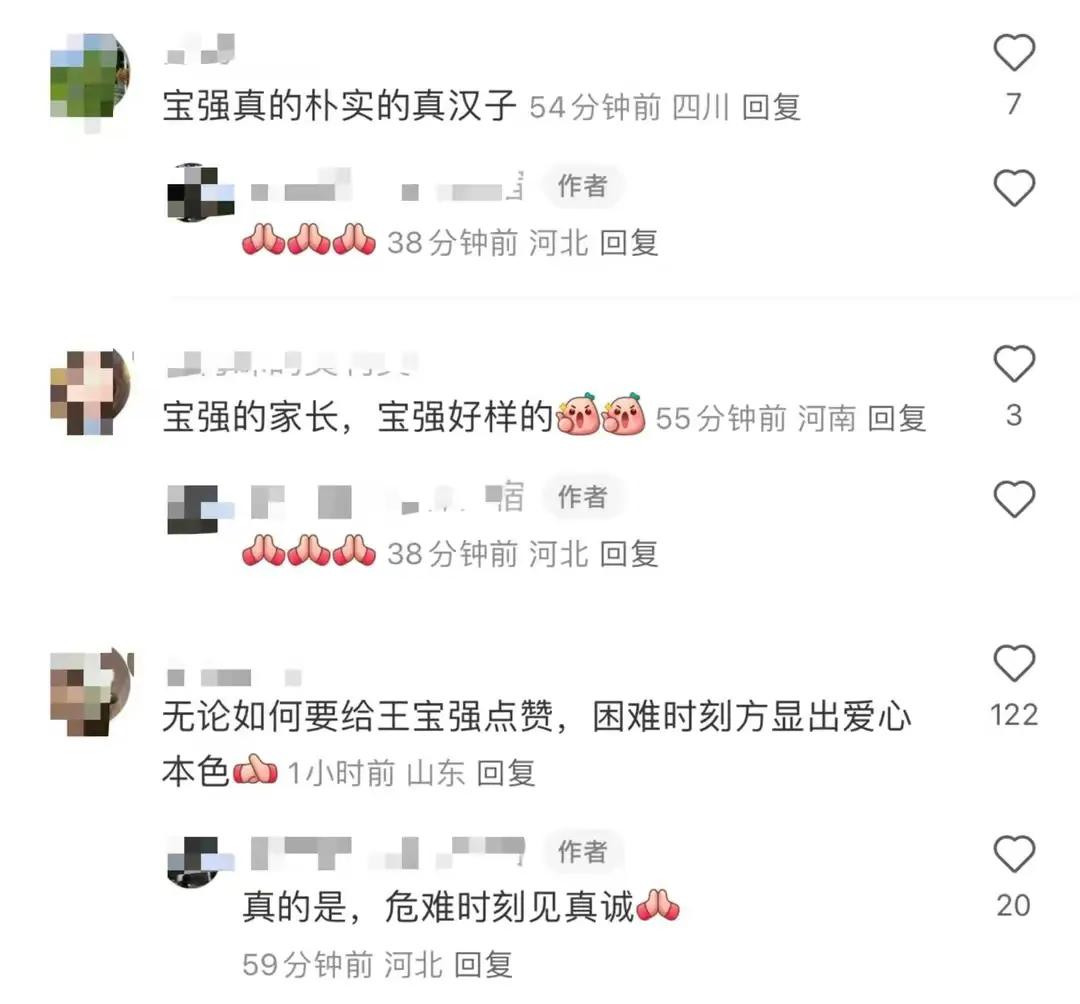Viewport: 1080px width, 1004px height.
Task: Tap the 作者 badge in the last reply
Action: pos(583,852)
